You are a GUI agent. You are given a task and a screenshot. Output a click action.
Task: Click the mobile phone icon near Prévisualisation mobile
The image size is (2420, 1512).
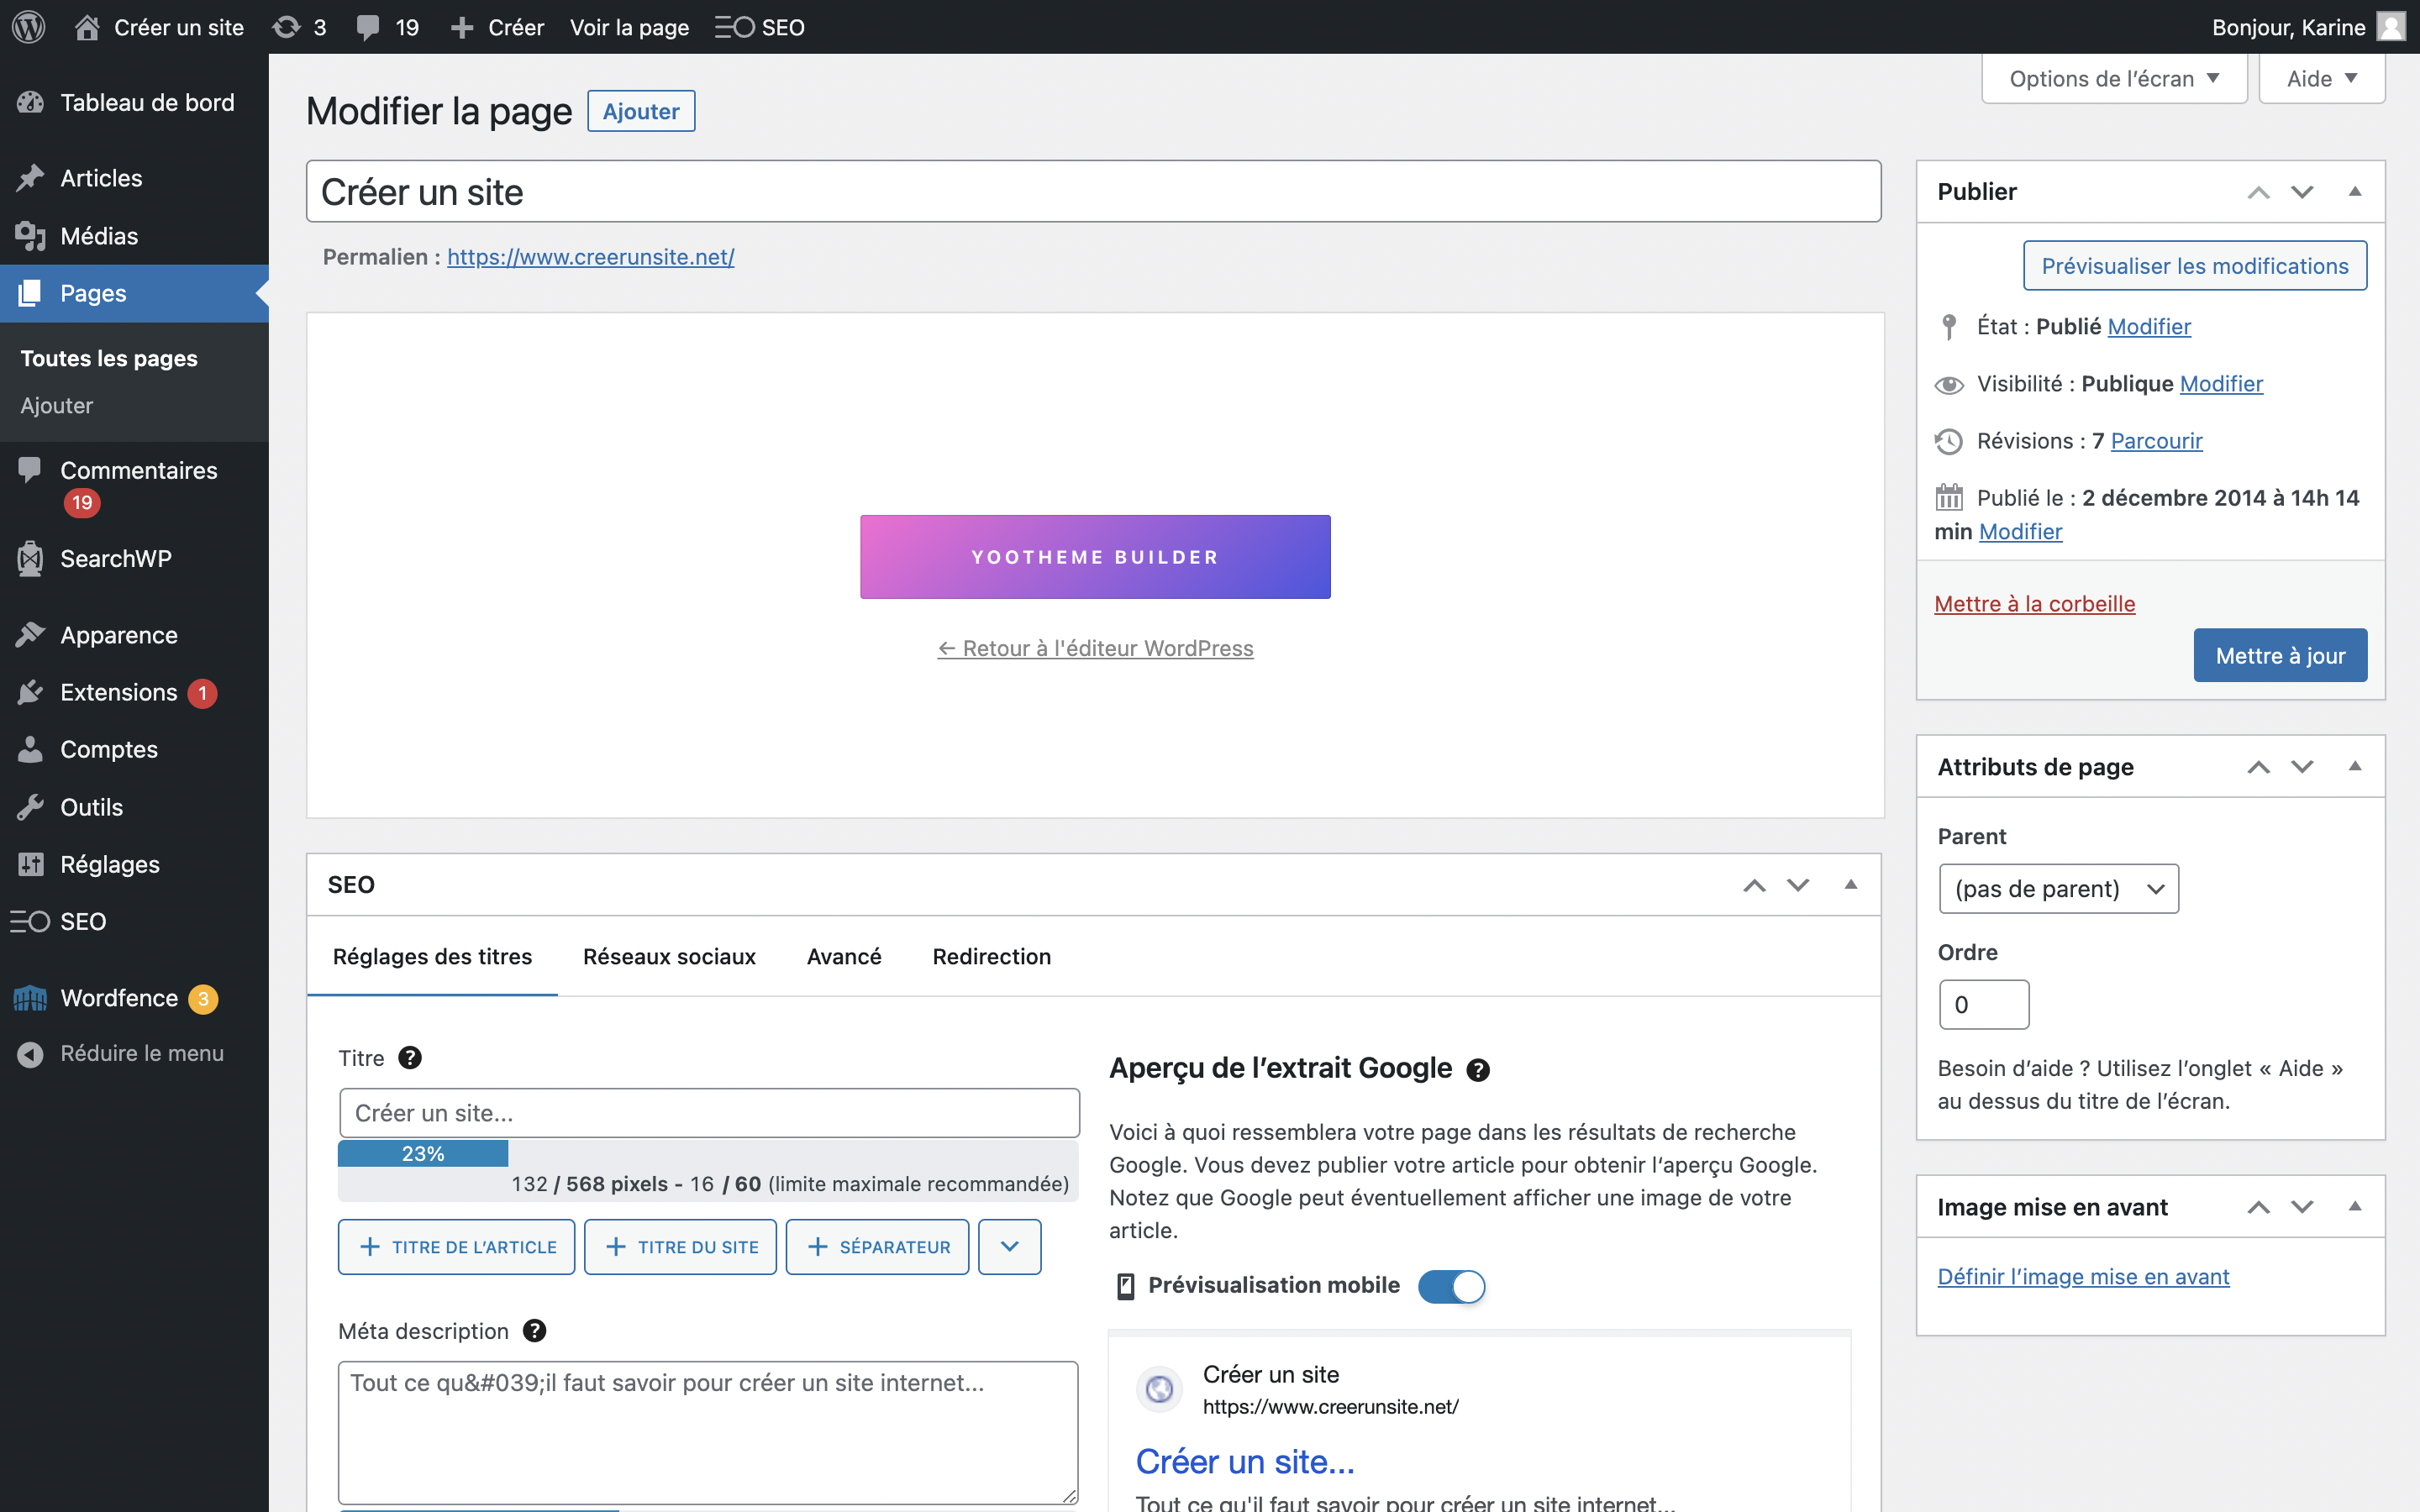[x=1126, y=1286]
